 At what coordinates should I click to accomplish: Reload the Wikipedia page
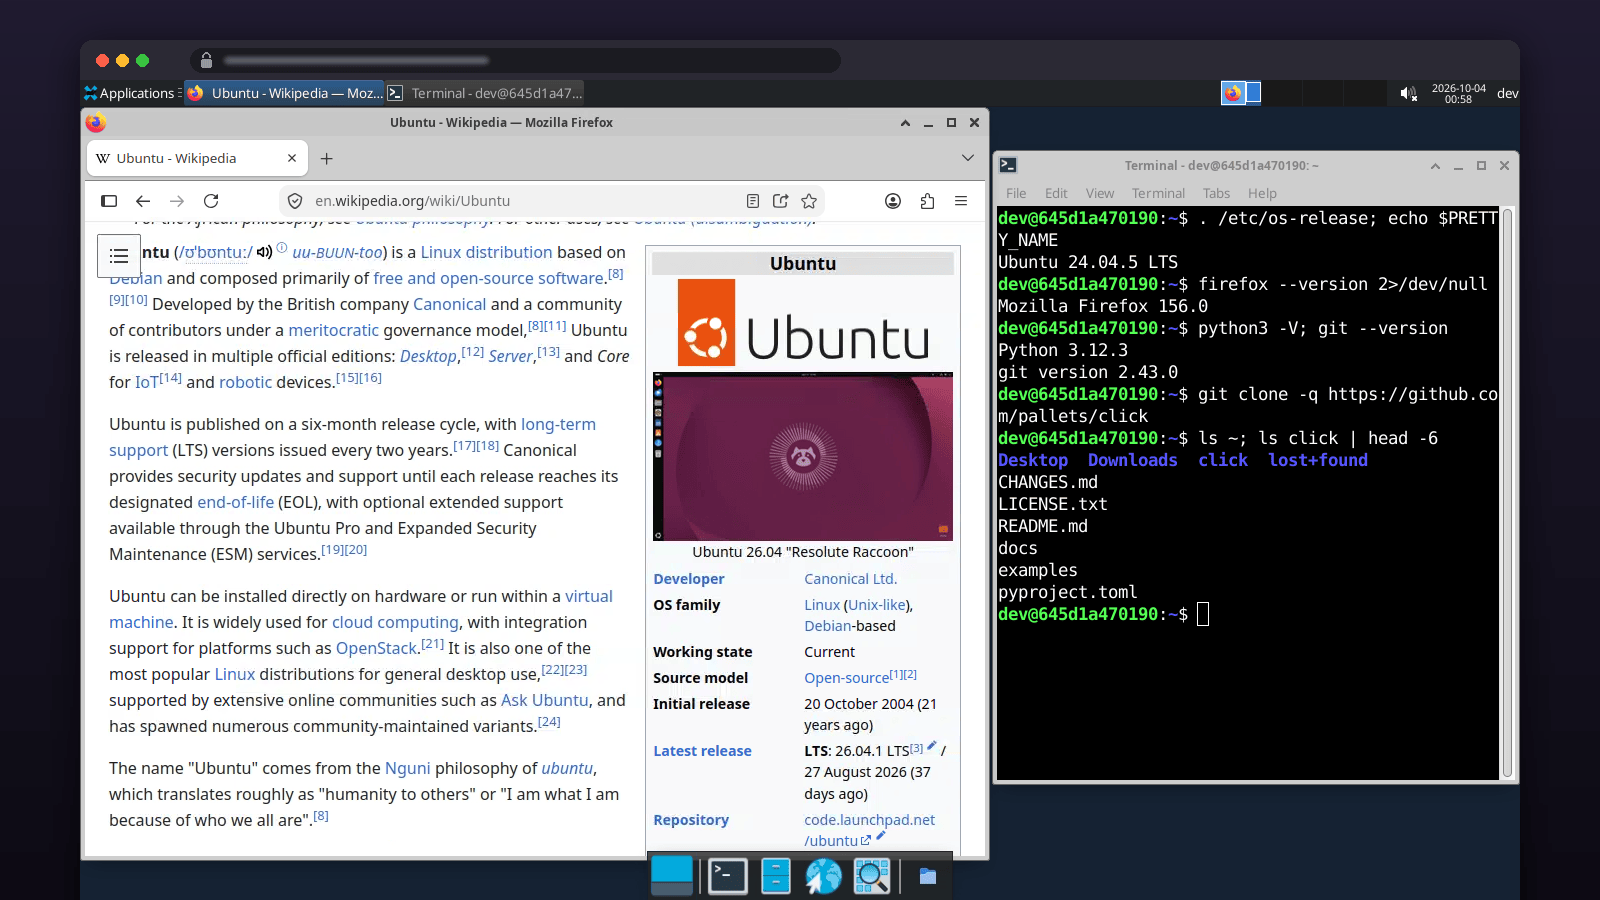pyautogui.click(x=211, y=201)
